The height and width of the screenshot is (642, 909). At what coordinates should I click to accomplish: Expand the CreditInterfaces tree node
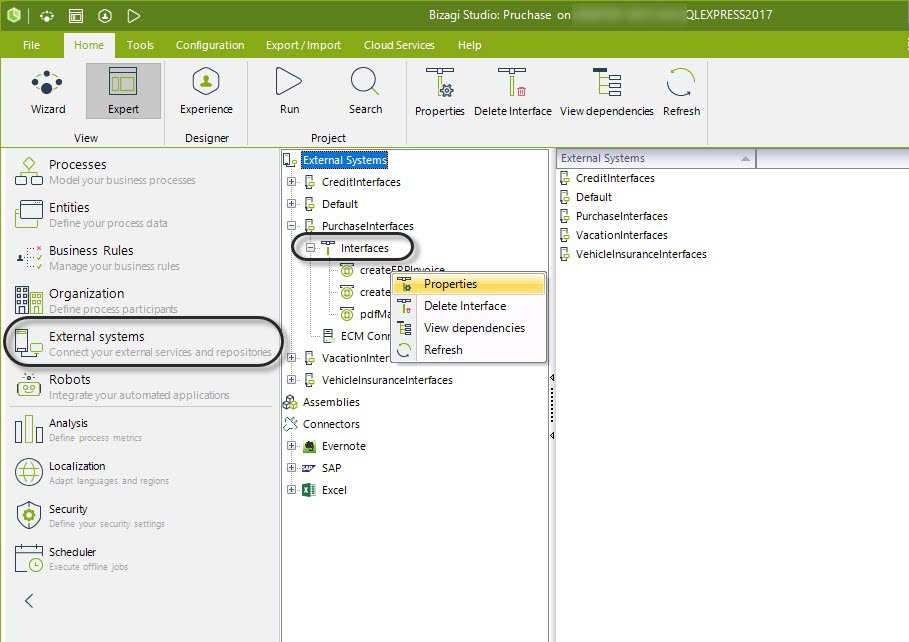tap(291, 182)
